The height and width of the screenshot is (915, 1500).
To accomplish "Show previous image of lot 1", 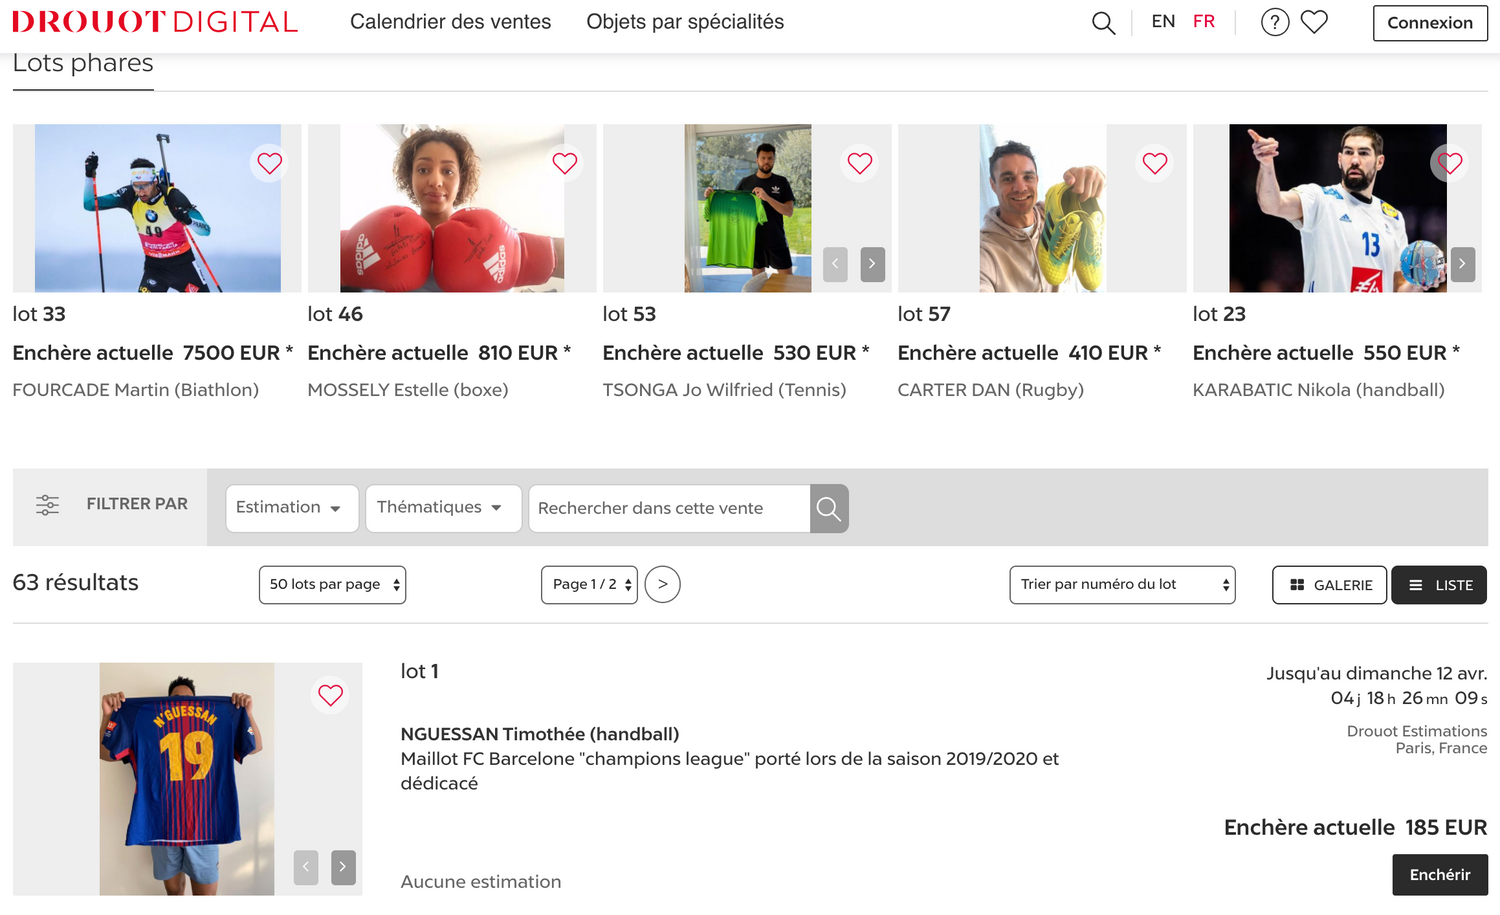I will click(306, 867).
